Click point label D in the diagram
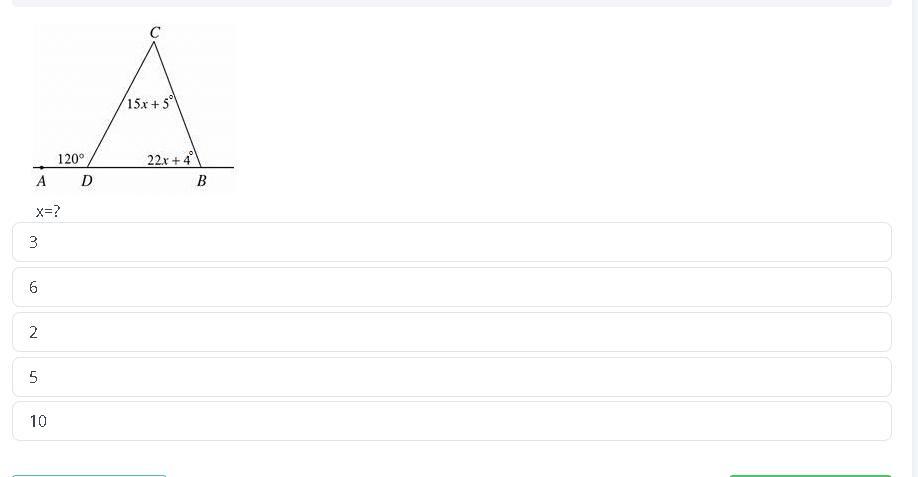This screenshot has width=918, height=477. [x=87, y=181]
